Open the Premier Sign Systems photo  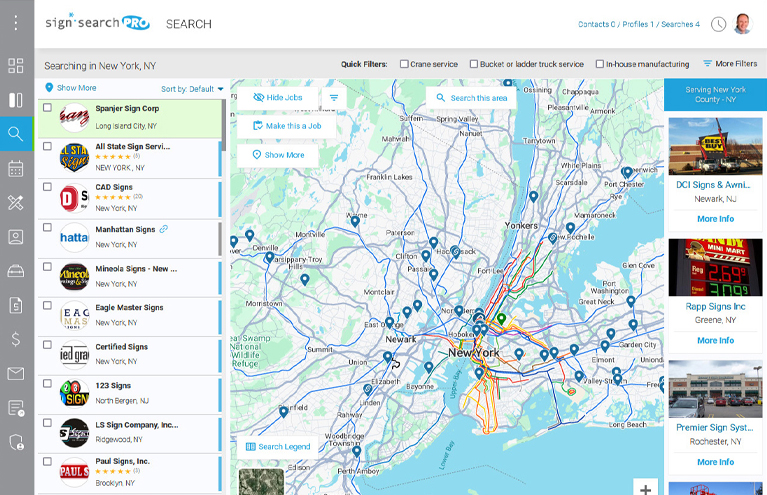tap(715, 389)
